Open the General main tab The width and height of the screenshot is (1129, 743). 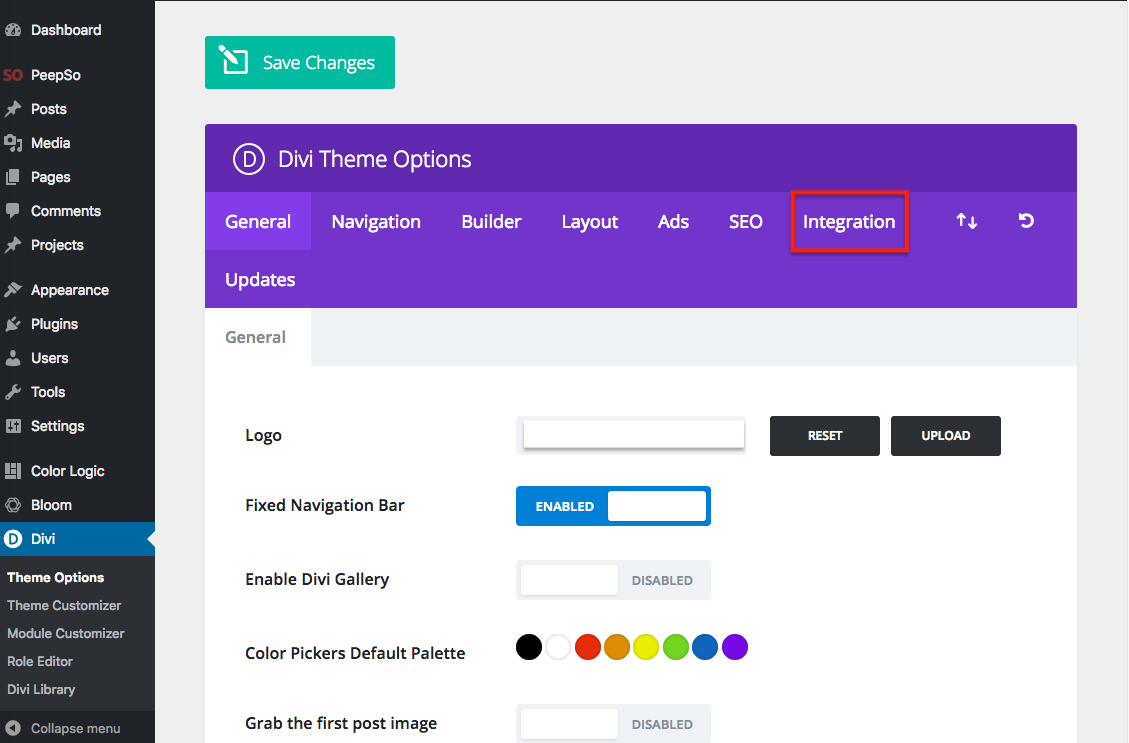click(258, 221)
